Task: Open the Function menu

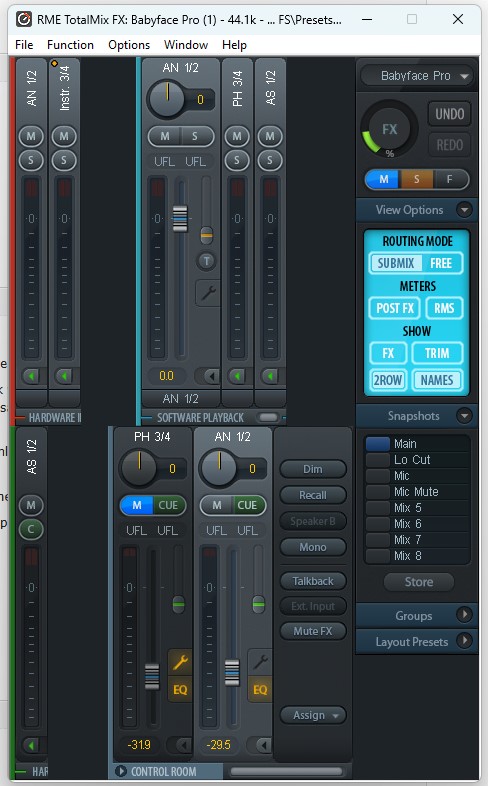Action: point(70,45)
